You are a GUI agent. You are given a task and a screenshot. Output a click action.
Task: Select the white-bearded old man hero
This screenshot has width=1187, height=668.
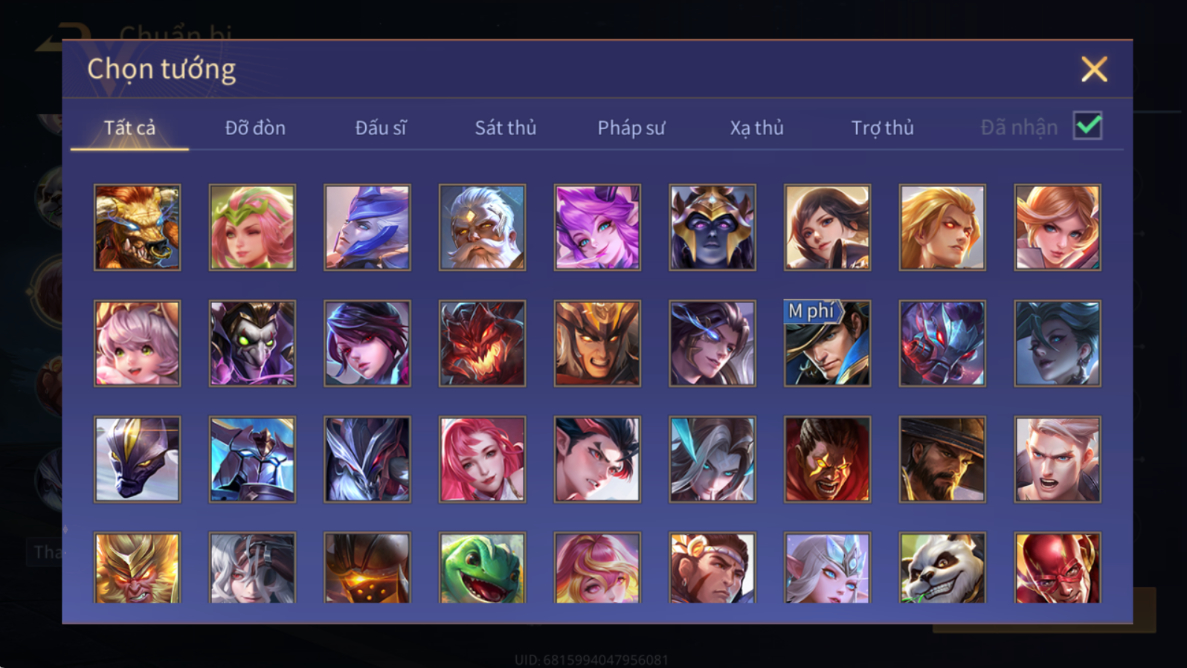point(482,227)
